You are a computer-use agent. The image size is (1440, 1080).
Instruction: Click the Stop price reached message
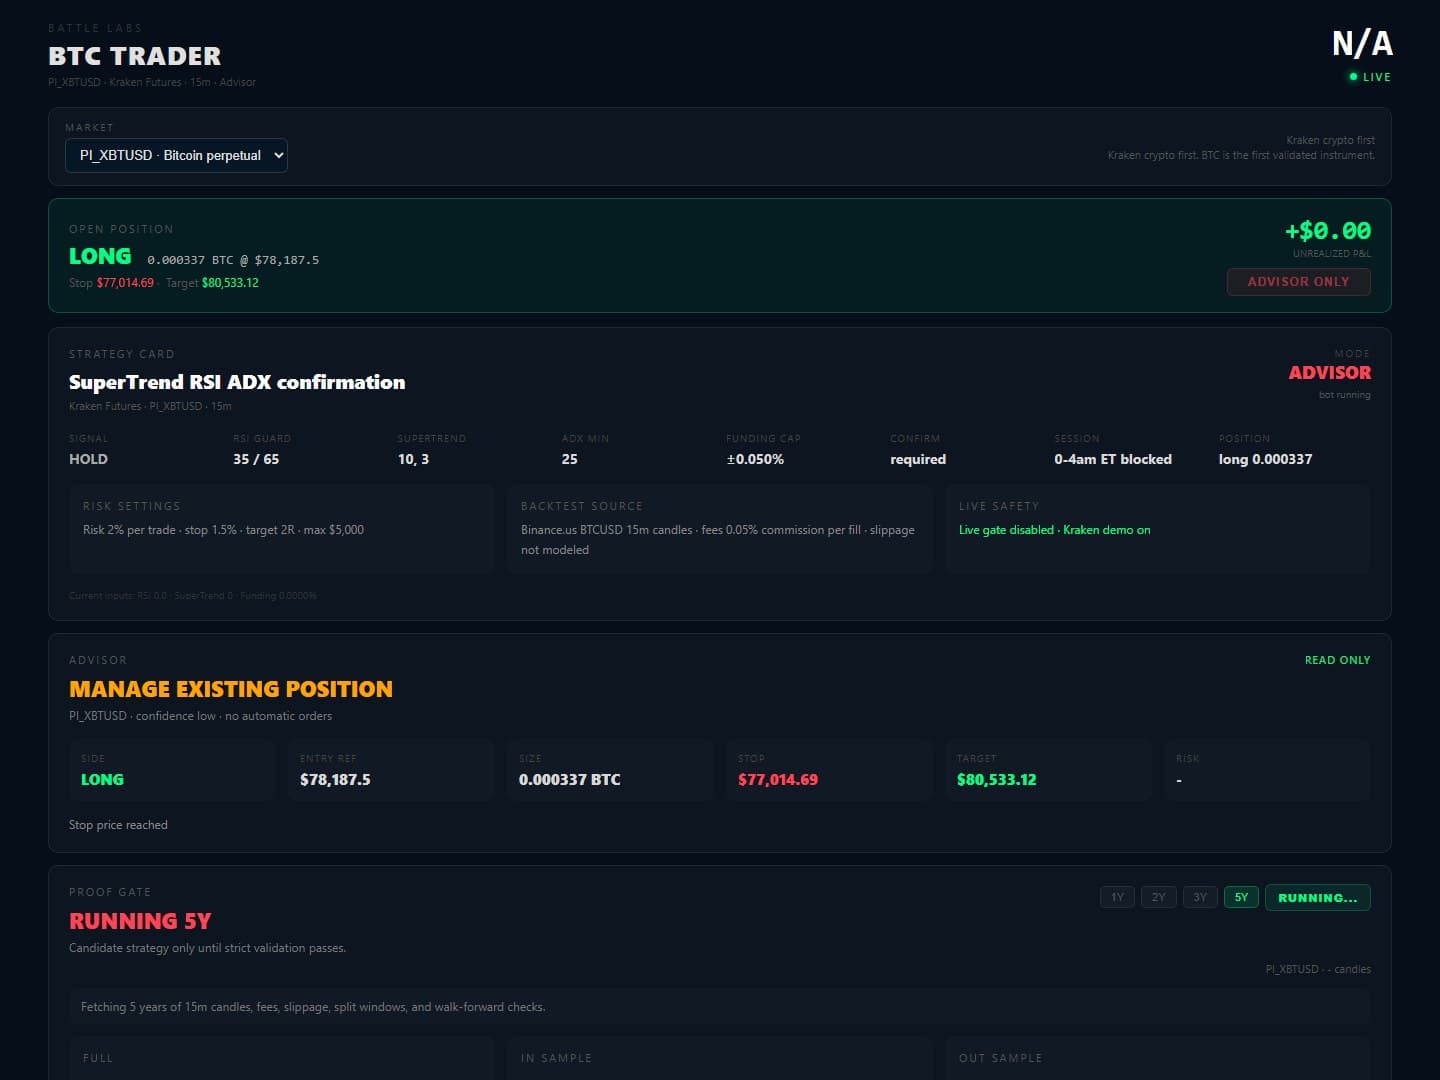tap(118, 825)
